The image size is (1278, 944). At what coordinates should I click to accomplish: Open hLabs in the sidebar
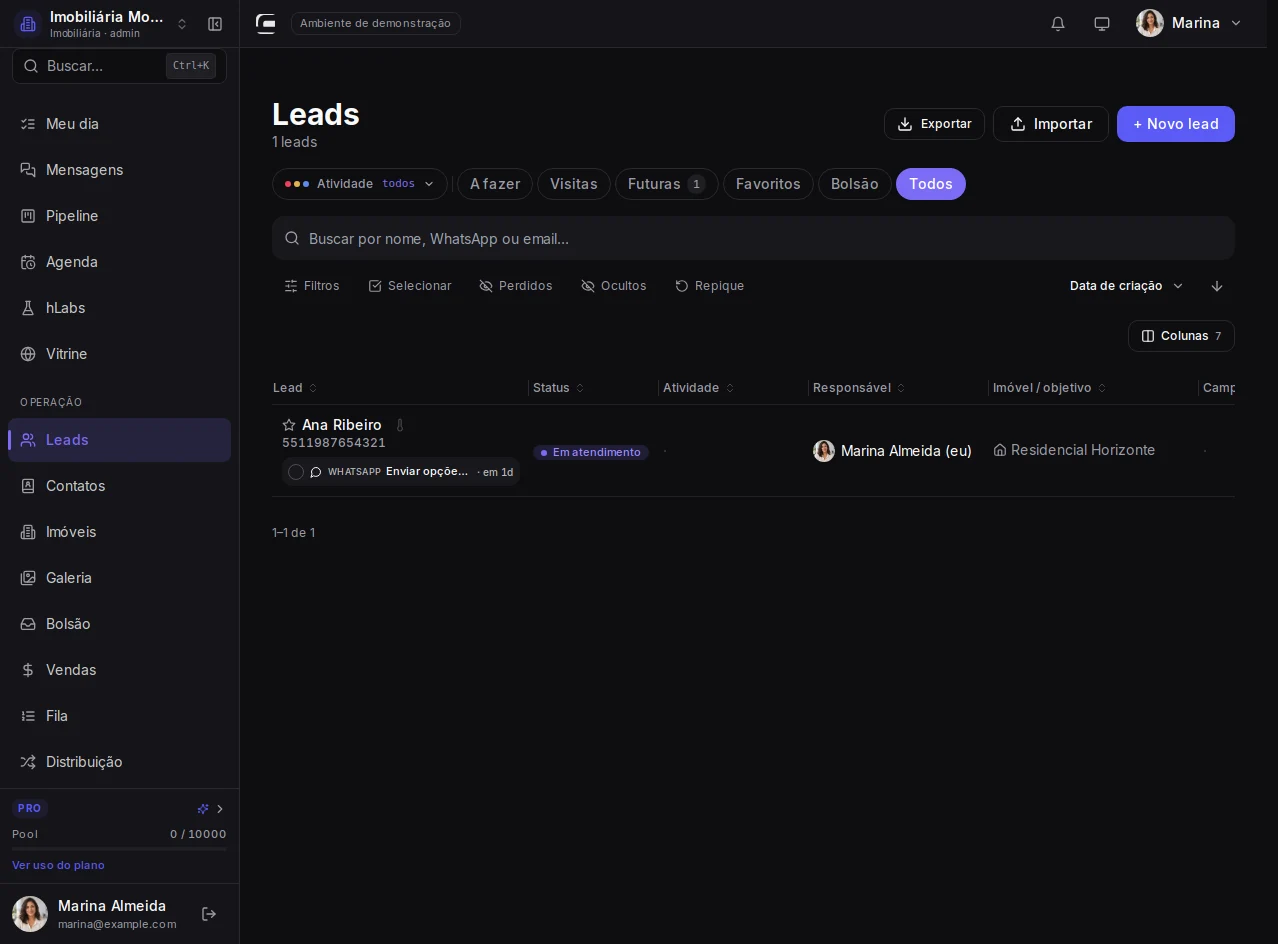coord(119,308)
